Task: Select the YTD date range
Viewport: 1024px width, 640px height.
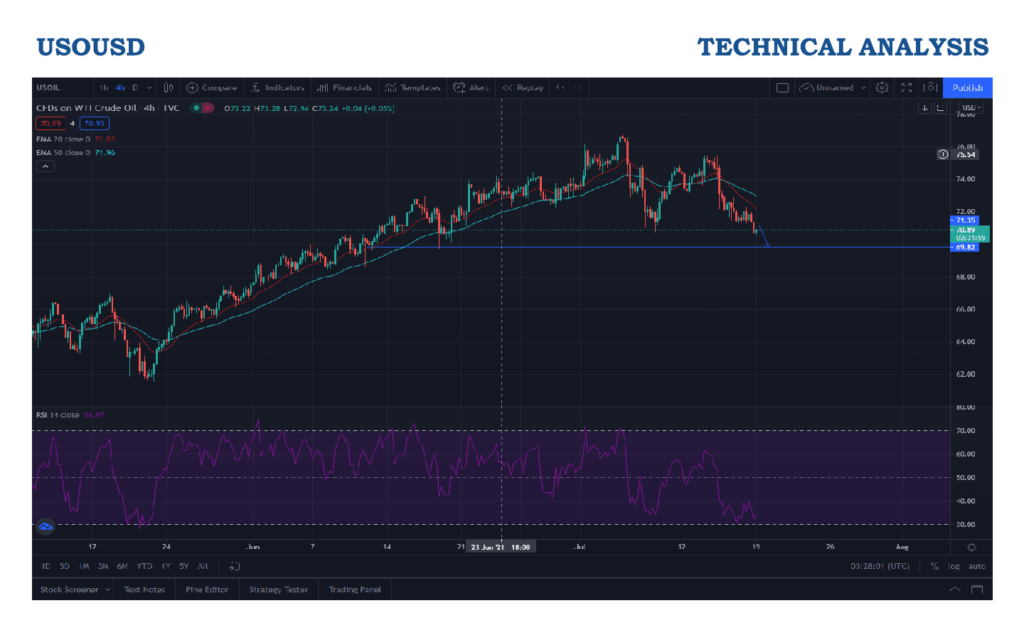Action: pyautogui.click(x=145, y=566)
